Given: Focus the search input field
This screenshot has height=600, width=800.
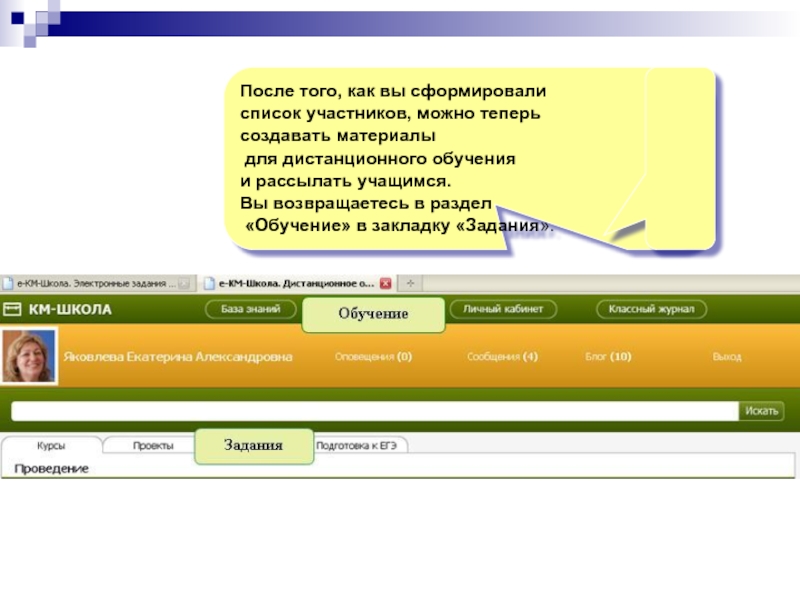Looking at the screenshot, I should pos(375,411).
